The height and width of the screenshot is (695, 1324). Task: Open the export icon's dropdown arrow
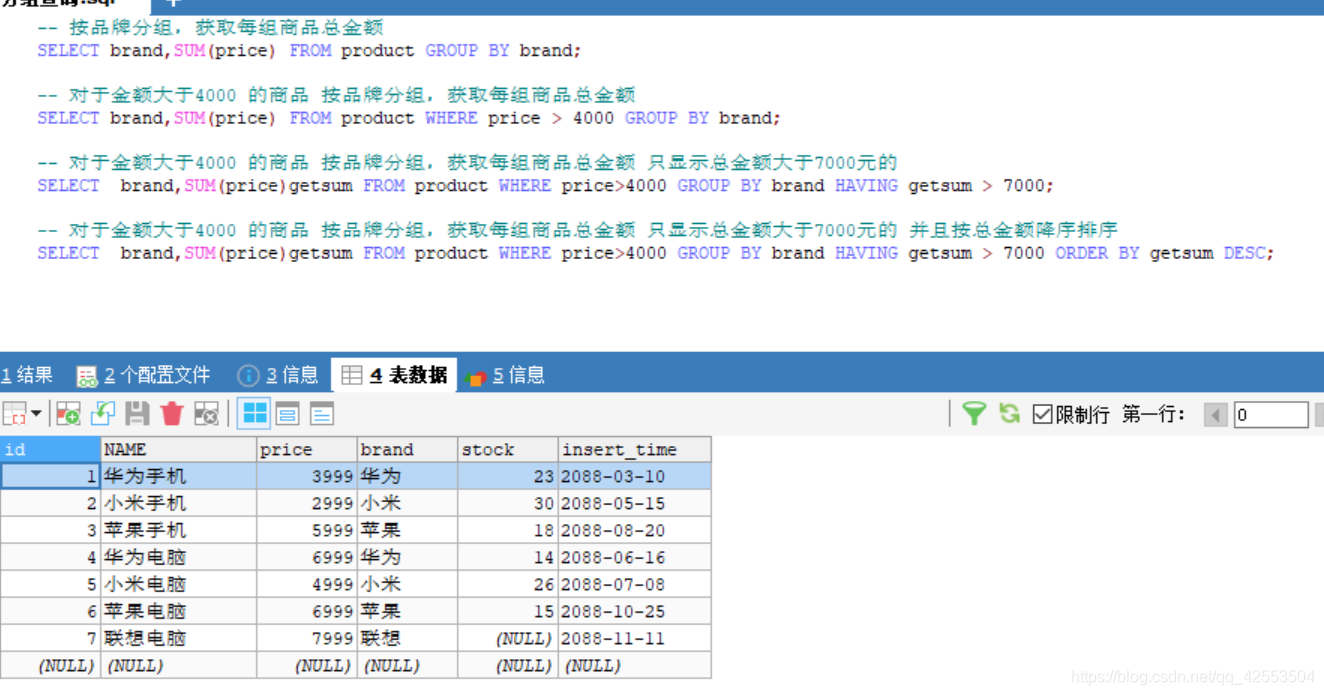(37, 413)
